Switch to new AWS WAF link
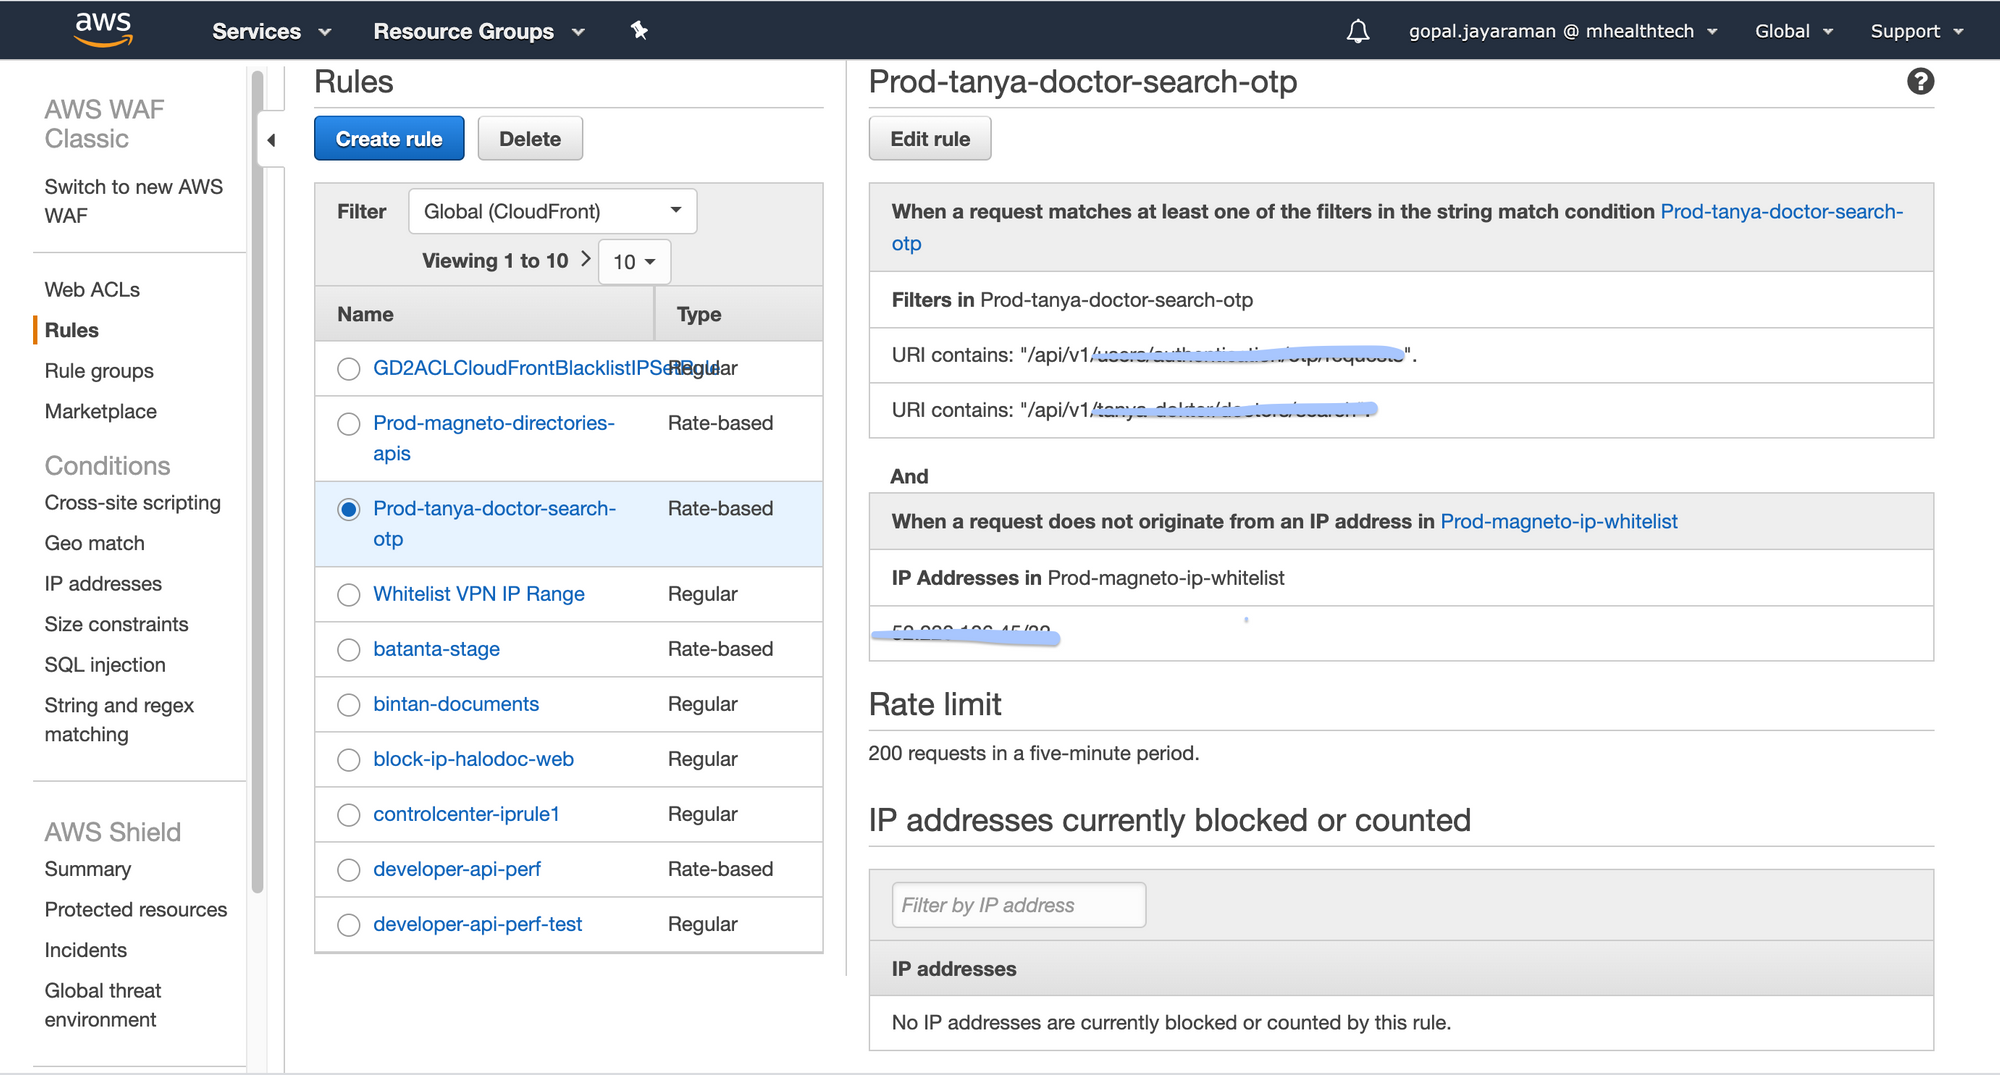2000x1075 pixels. click(134, 201)
